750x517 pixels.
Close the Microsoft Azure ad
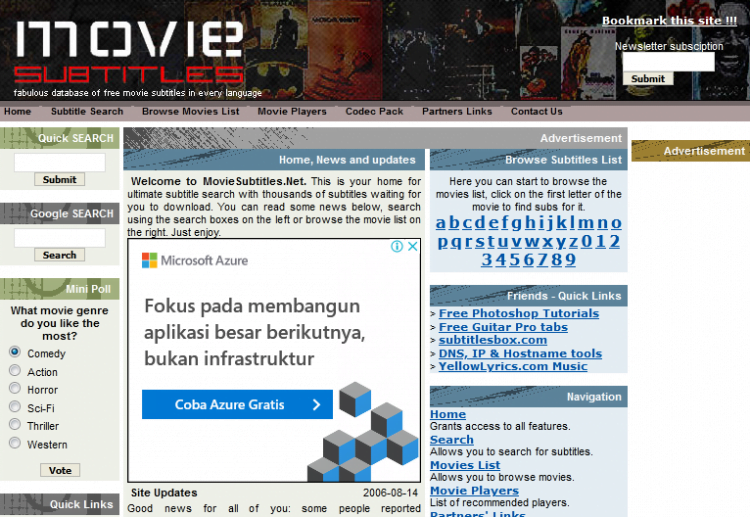pos(412,246)
